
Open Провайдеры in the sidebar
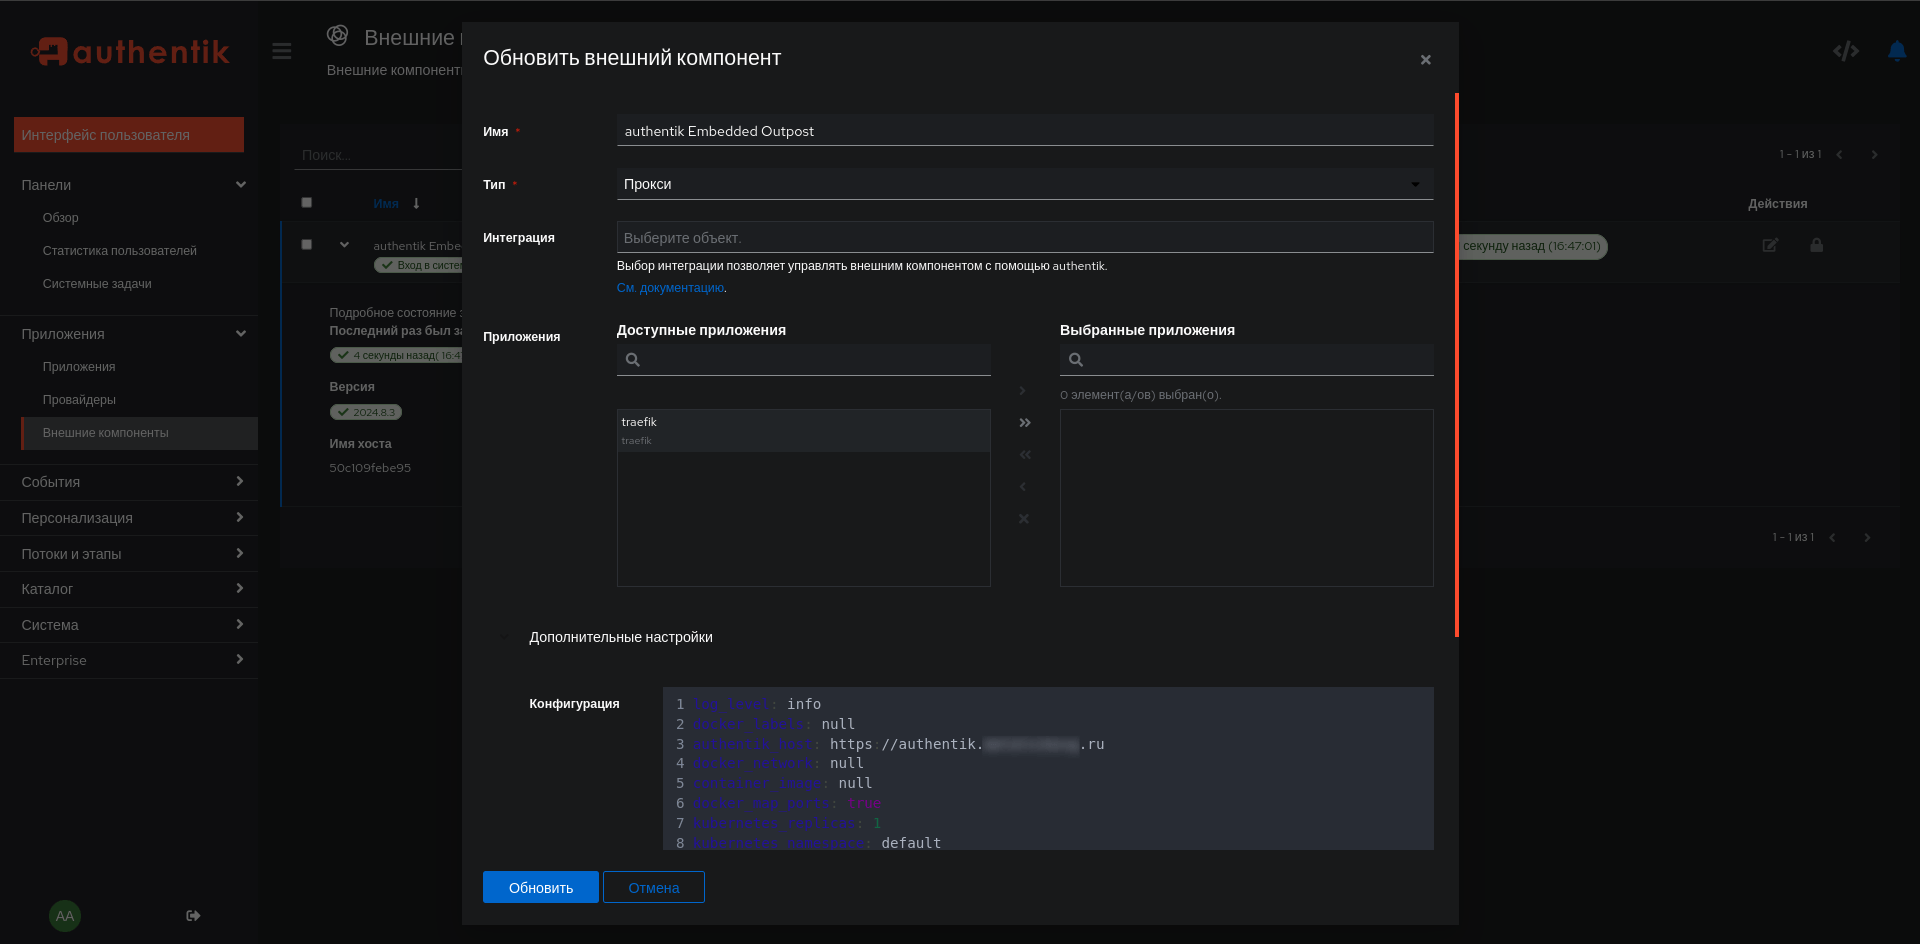click(x=79, y=400)
